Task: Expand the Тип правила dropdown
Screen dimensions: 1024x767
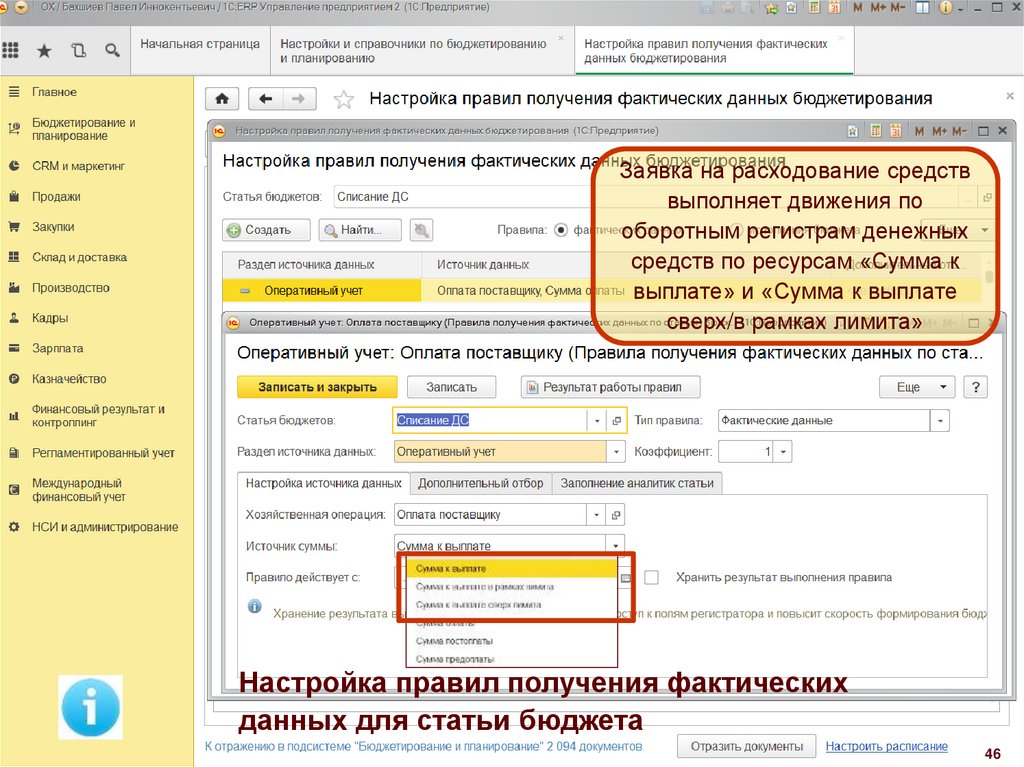Action: pos(939,421)
